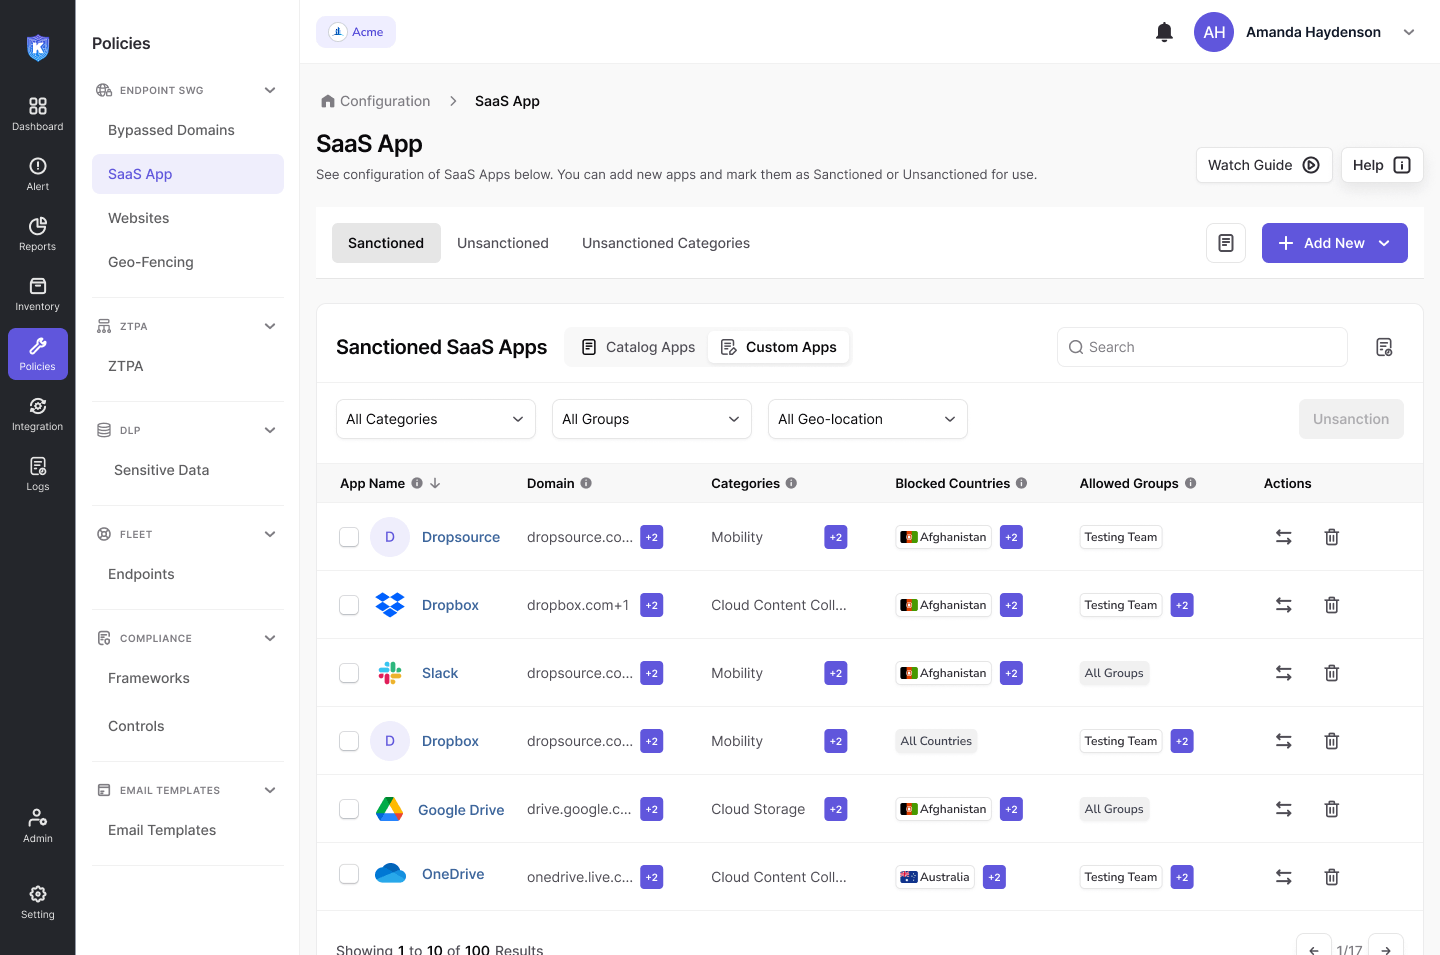The height and width of the screenshot is (955, 1440).
Task: Click the transfer arrows icon for Google Drive
Action: coord(1284,809)
